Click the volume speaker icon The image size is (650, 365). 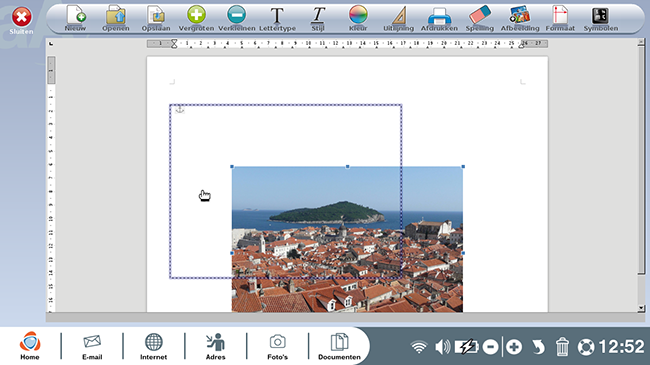click(443, 347)
